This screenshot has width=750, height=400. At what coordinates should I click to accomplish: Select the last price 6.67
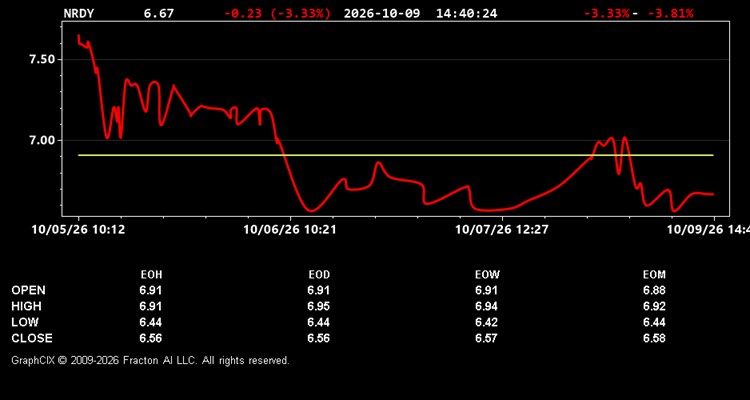point(159,13)
